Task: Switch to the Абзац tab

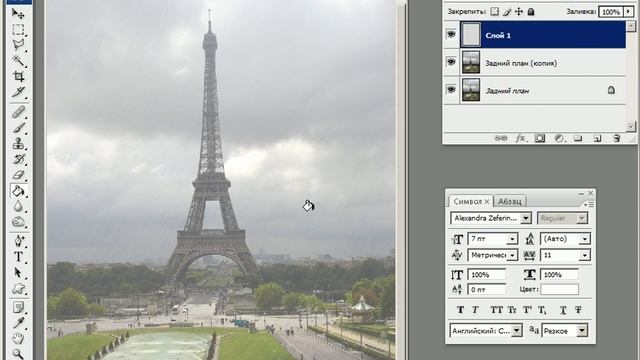Action: pyautogui.click(x=510, y=202)
